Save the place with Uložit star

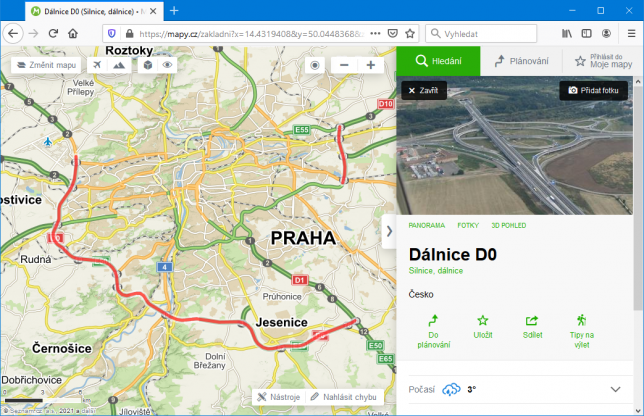point(482,327)
